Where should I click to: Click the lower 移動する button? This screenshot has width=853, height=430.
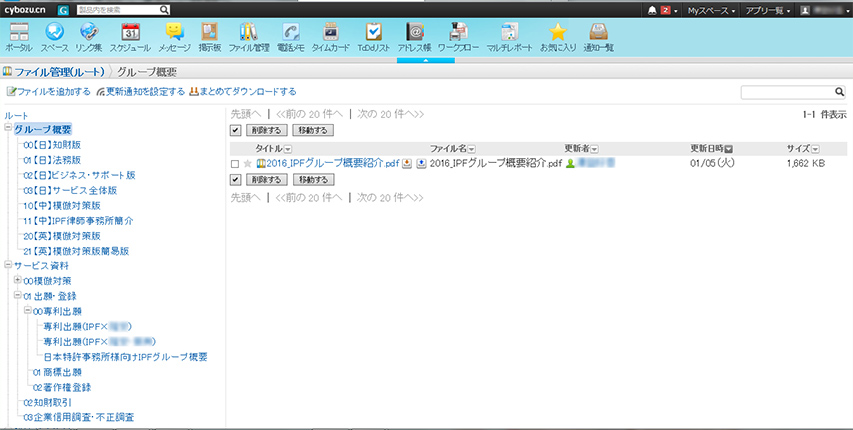313,180
